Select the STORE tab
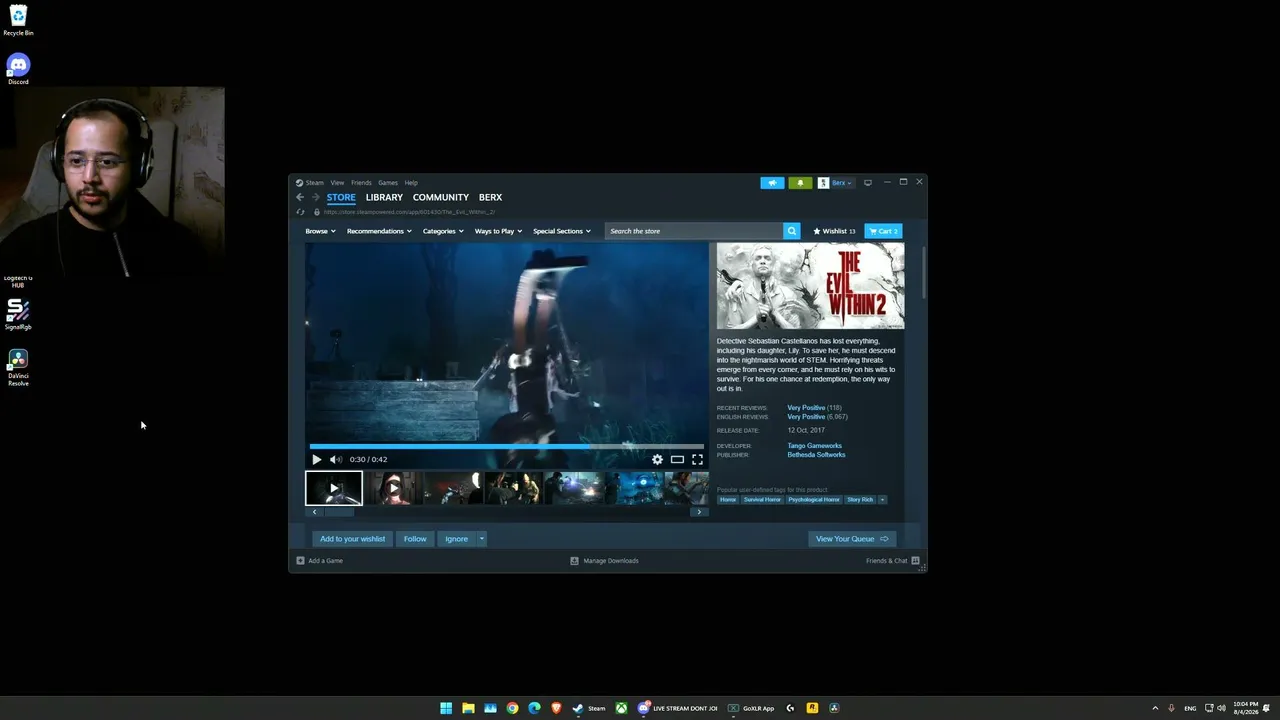Screen dimensions: 1280x720 pos(341,197)
